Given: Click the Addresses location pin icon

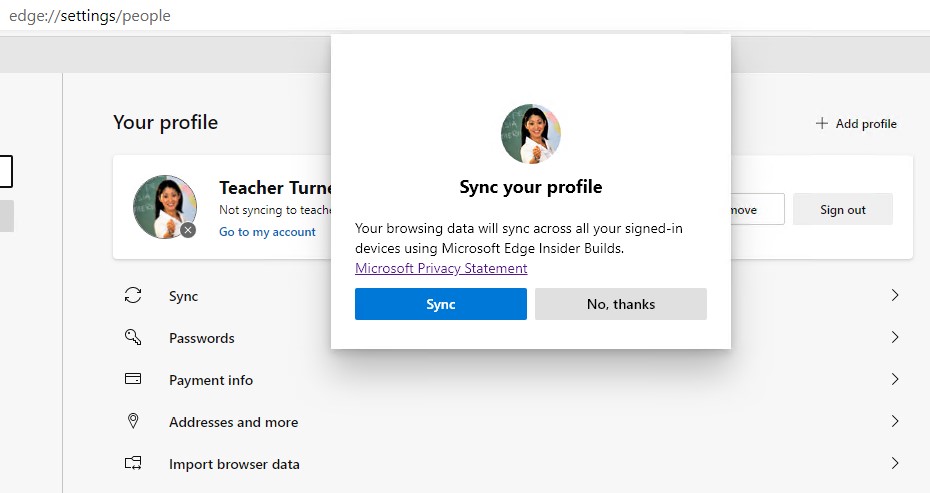Looking at the screenshot, I should pos(133,421).
